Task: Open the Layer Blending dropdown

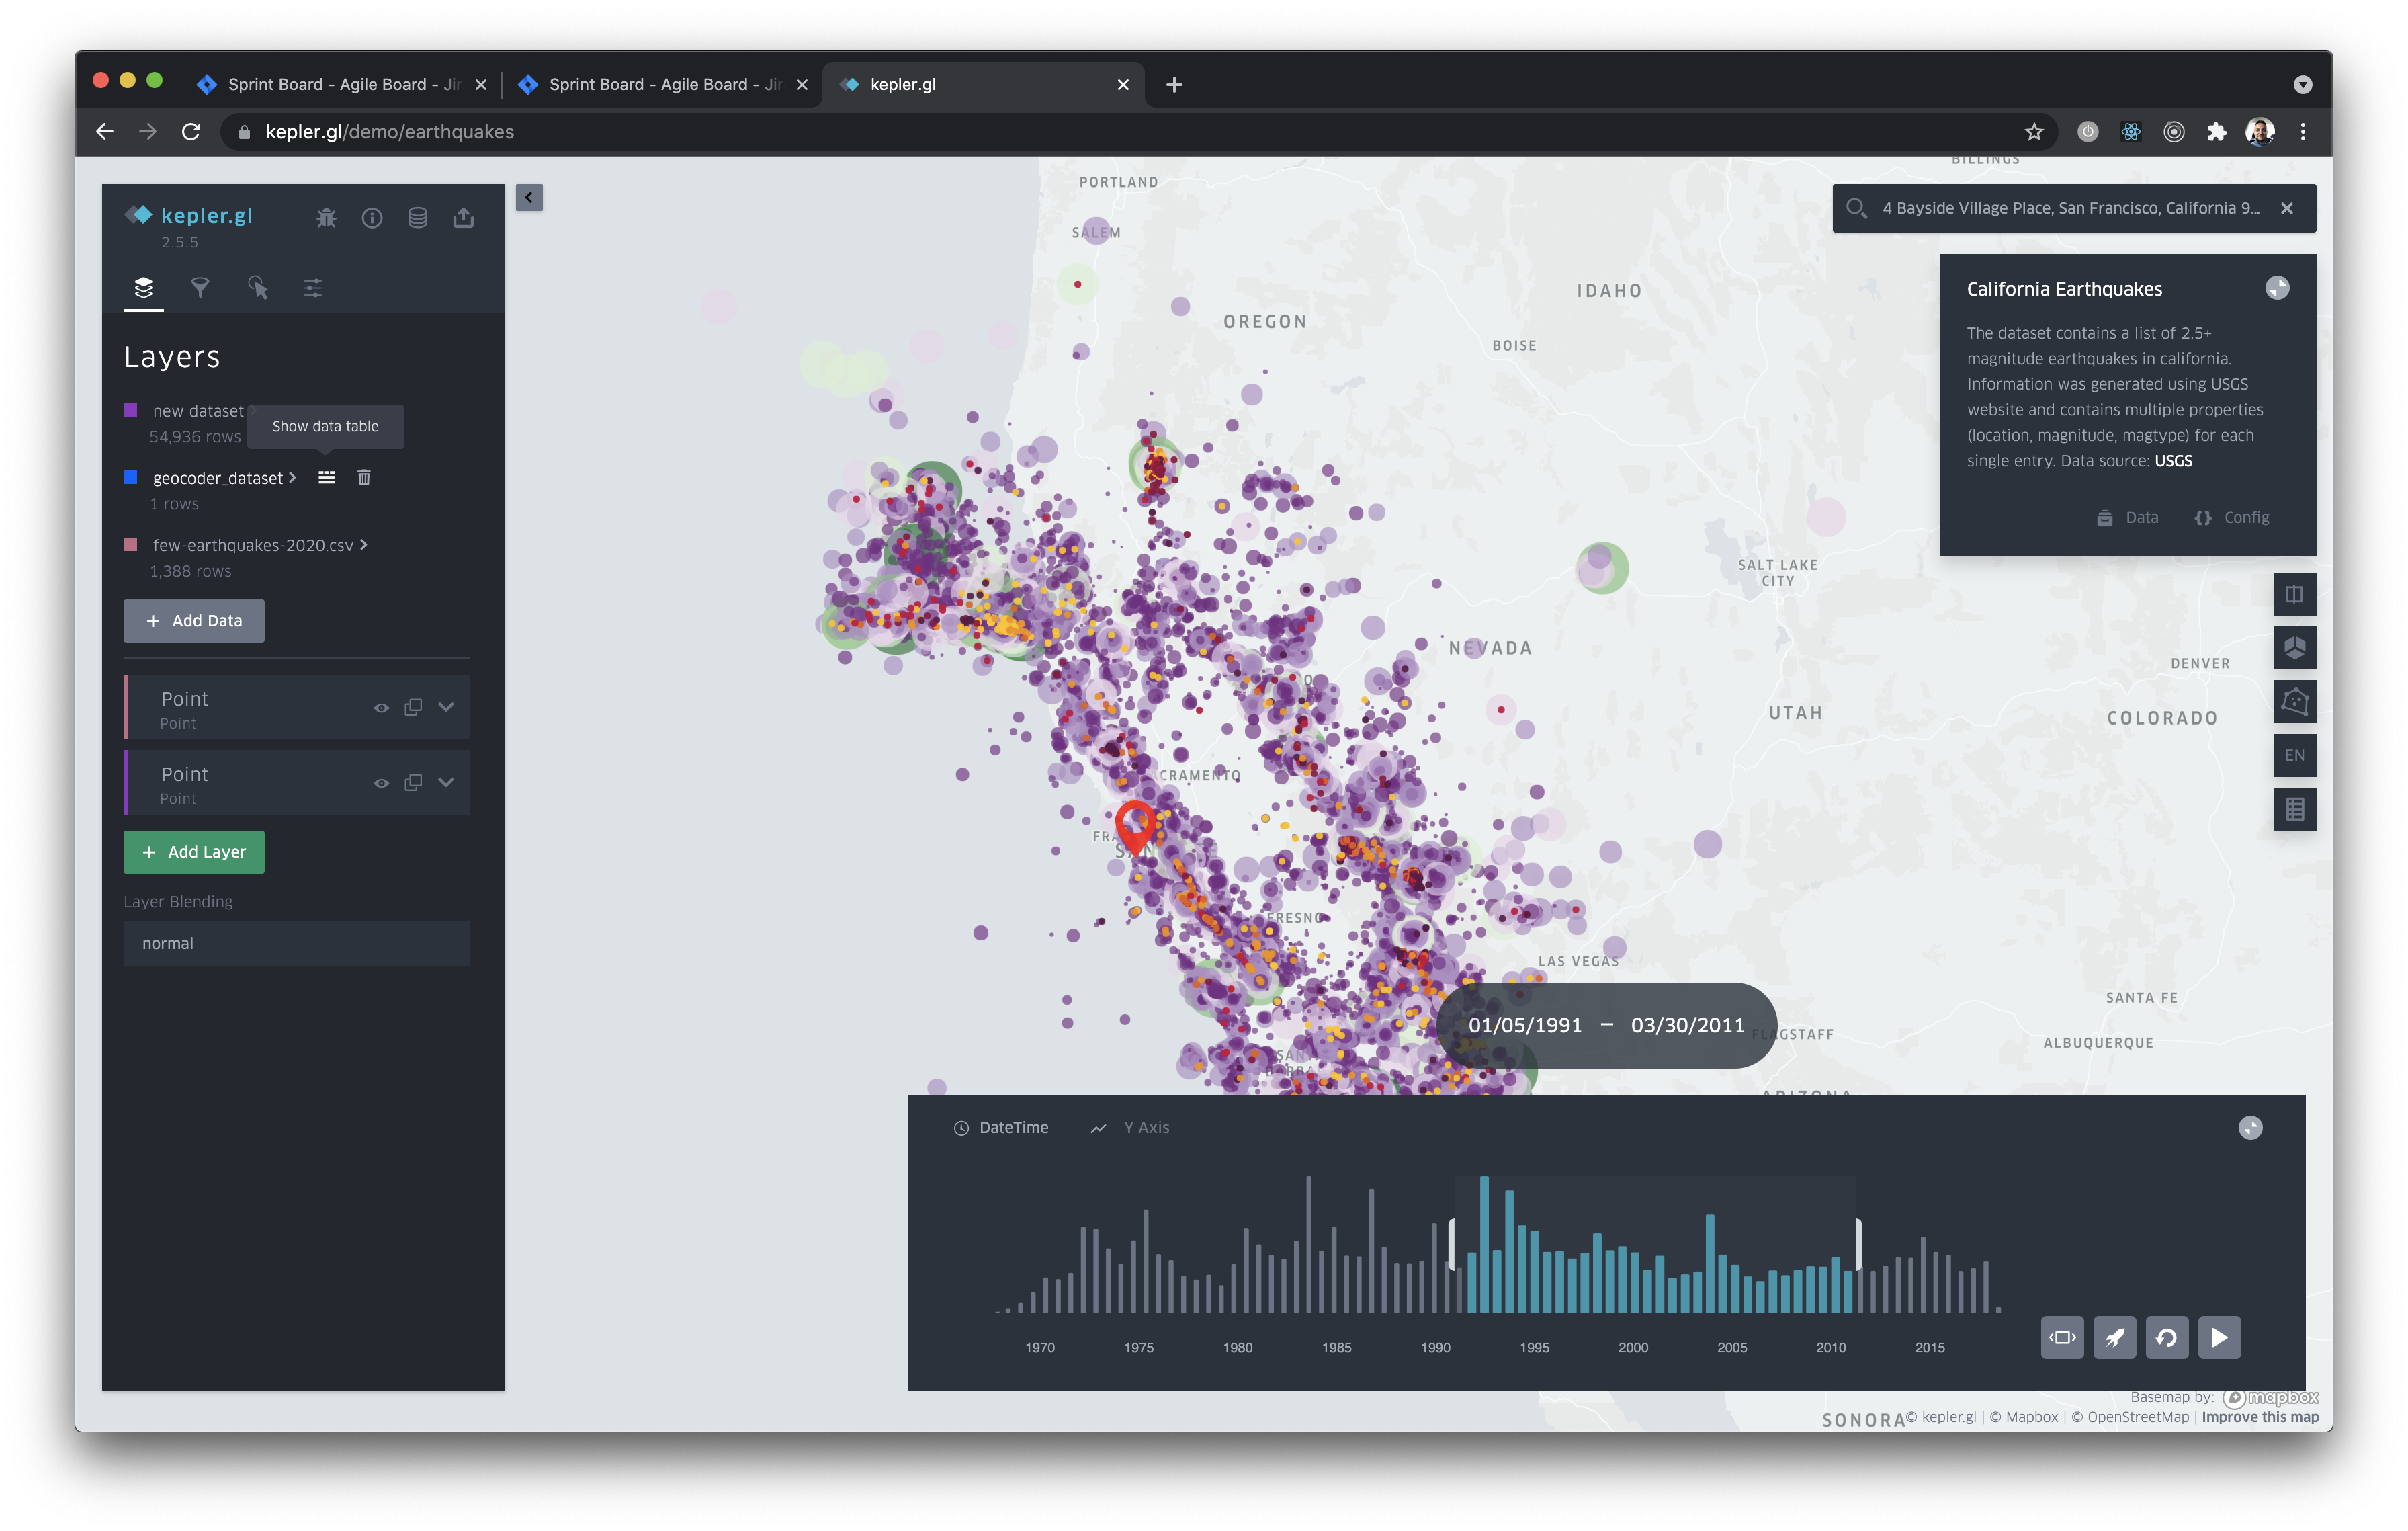Action: (297, 942)
